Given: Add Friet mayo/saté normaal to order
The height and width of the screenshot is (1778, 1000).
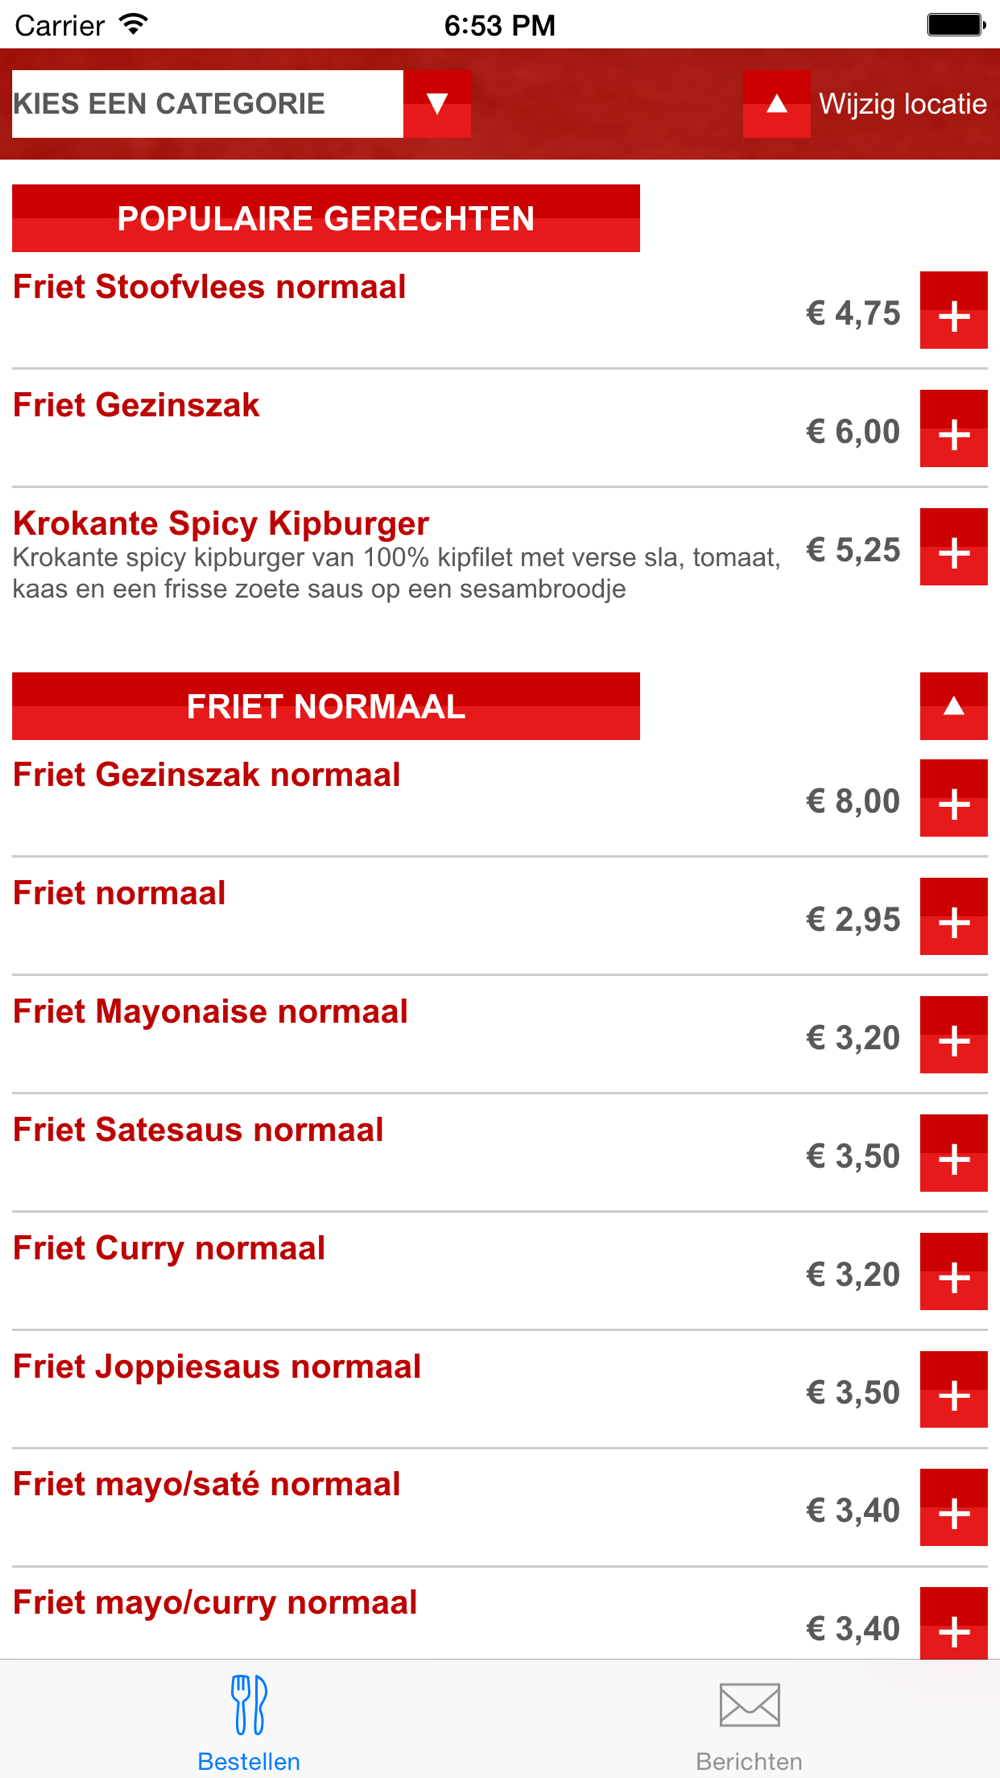Looking at the screenshot, I should pos(953,1508).
